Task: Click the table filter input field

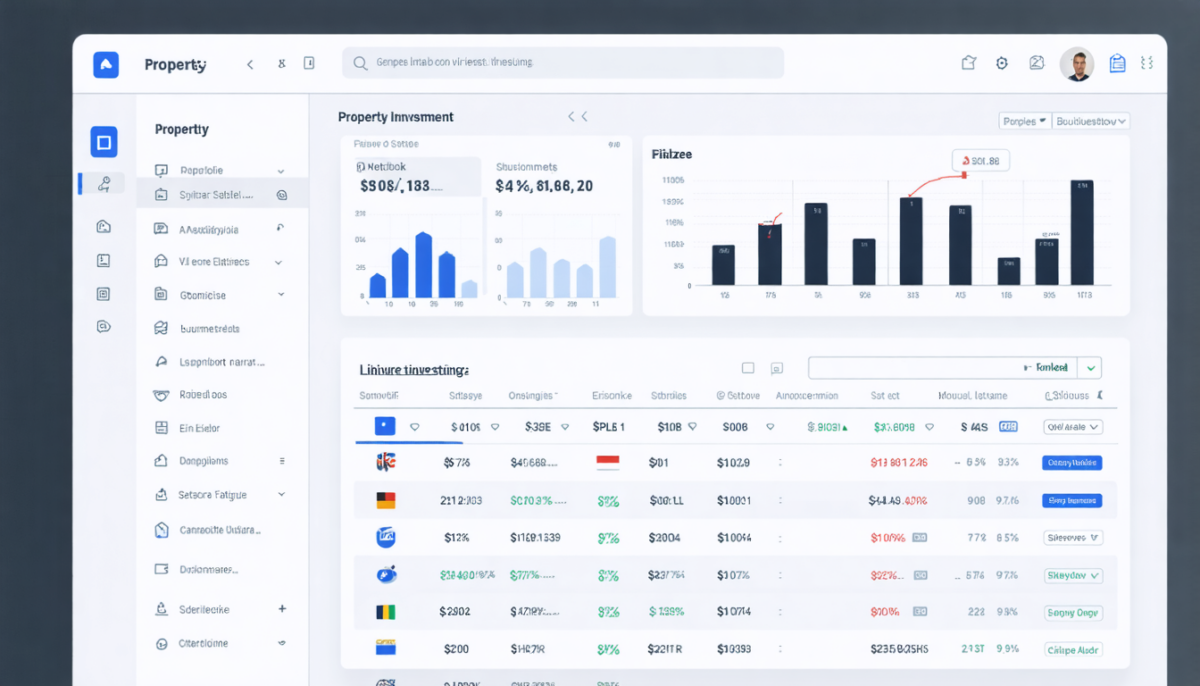Action: coord(942,368)
